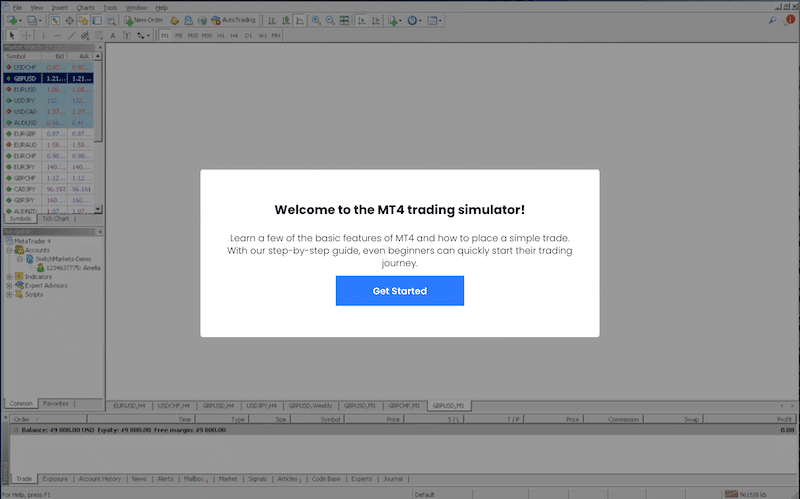Viewport: 800px width, 499px height.
Task: Select the Horizontal Line drawing tool
Action: 58,35
